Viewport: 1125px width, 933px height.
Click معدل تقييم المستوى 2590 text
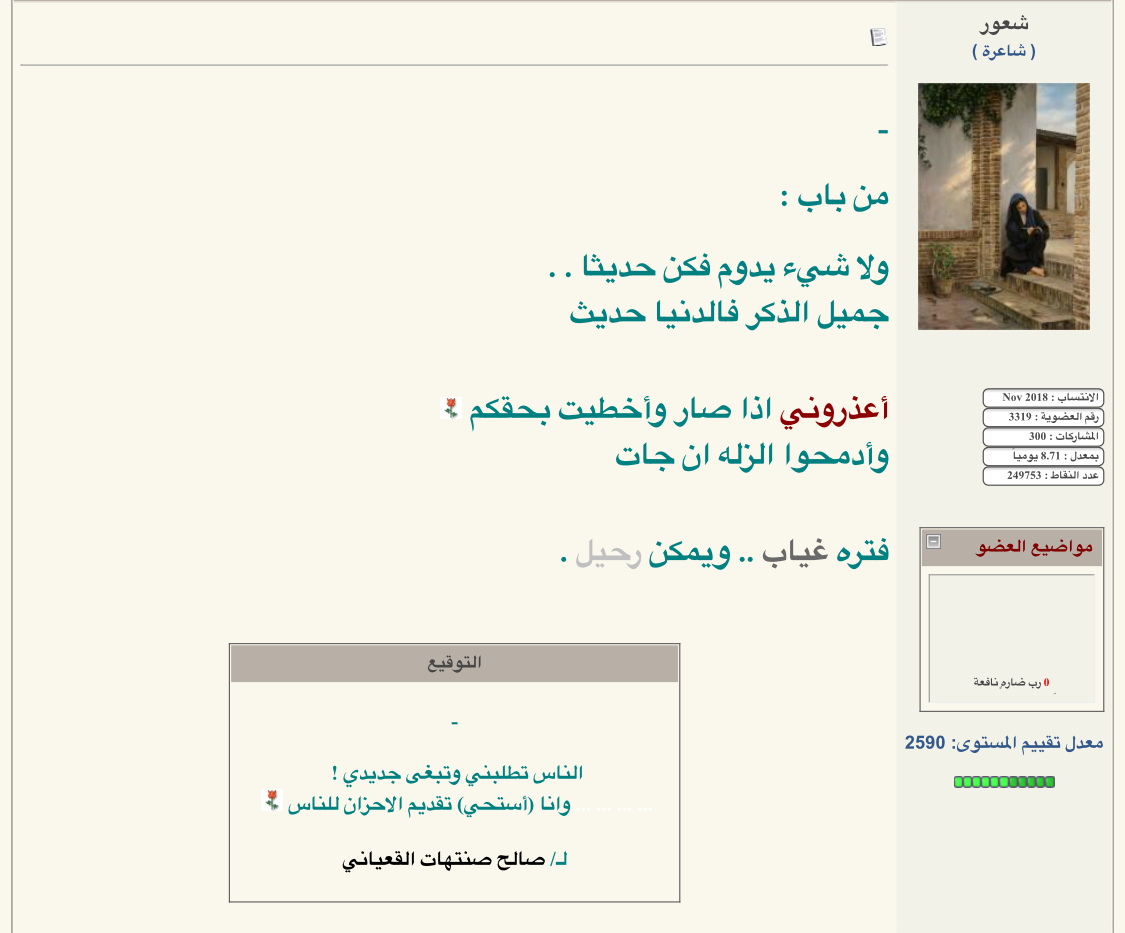[x=1004, y=743]
